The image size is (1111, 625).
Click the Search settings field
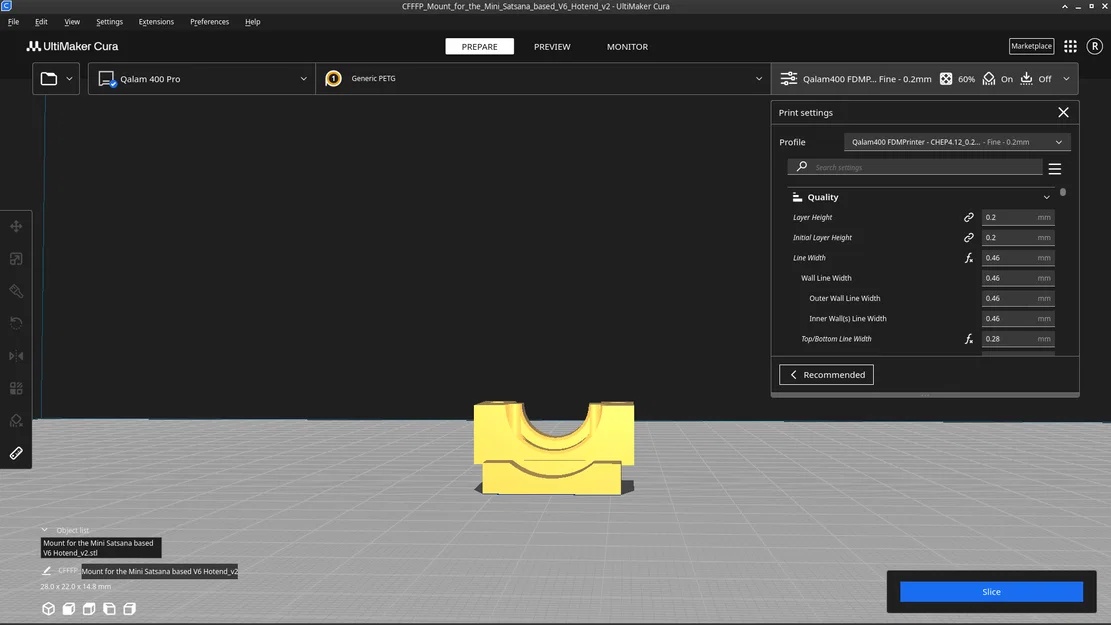(915, 167)
